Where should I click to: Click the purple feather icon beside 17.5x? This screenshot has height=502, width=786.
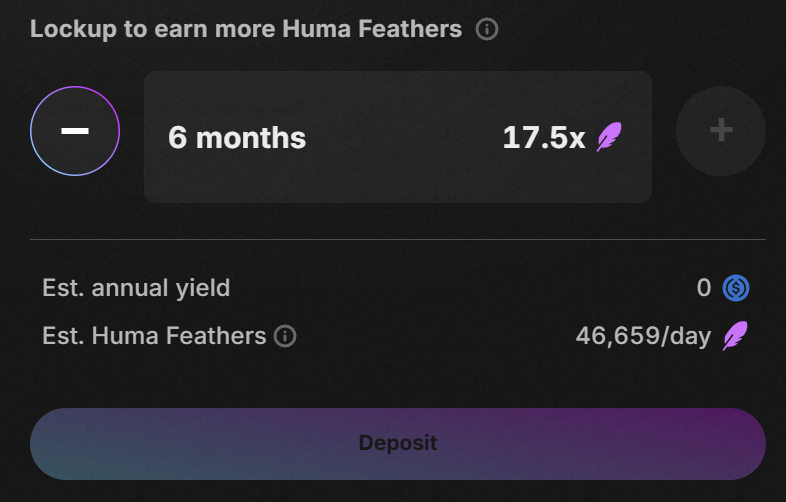[609, 136]
